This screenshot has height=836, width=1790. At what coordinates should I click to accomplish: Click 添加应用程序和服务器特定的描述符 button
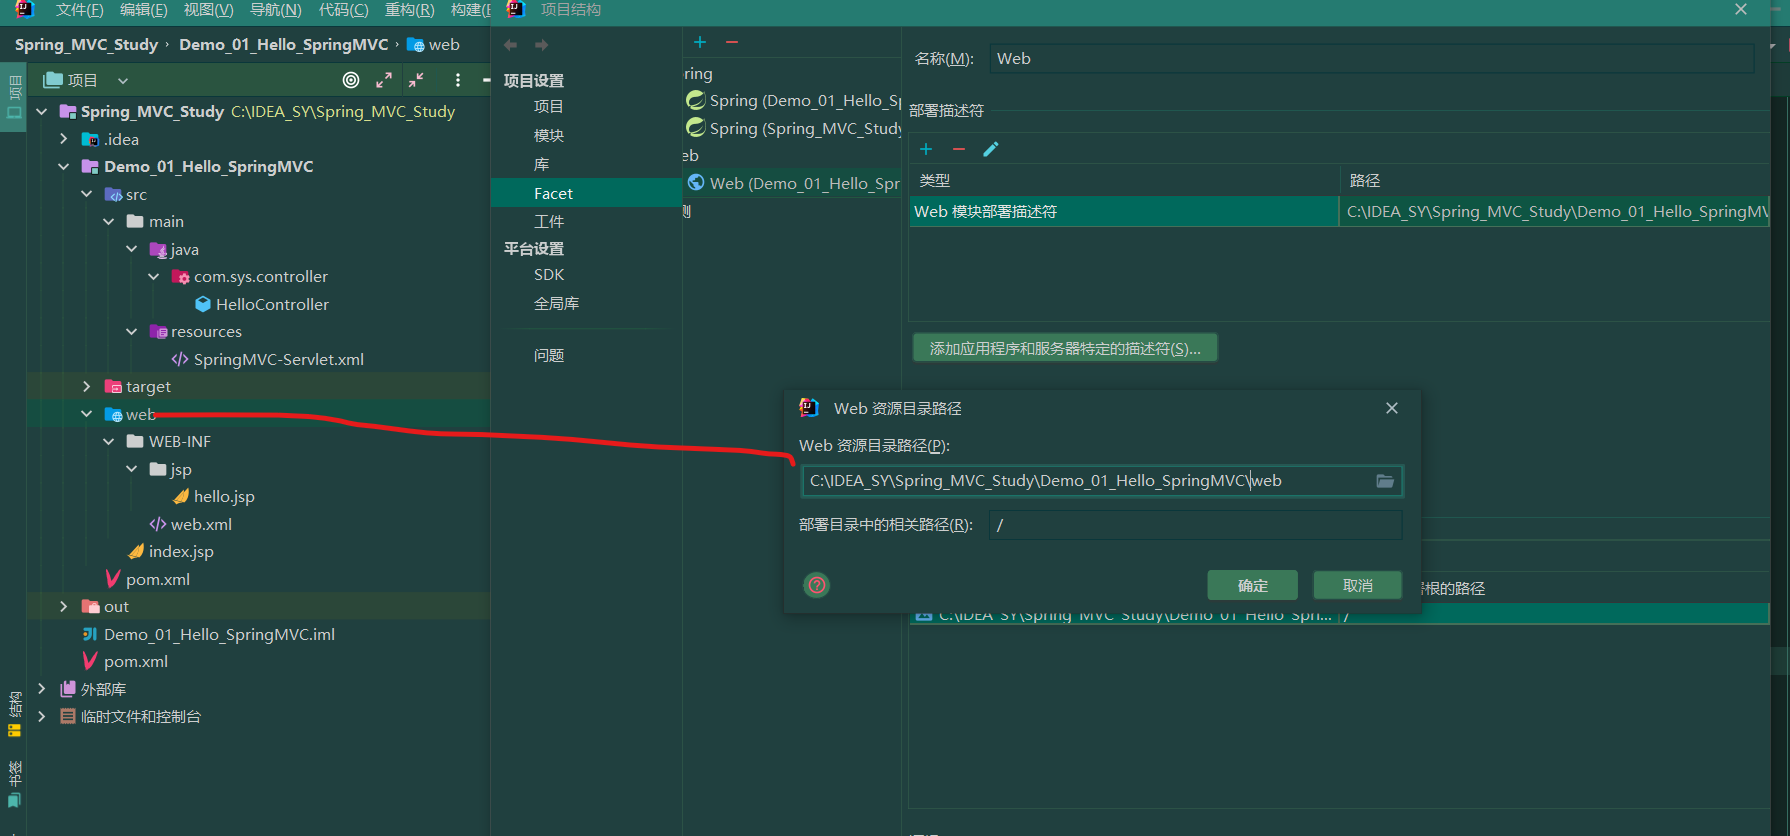pos(1065,348)
